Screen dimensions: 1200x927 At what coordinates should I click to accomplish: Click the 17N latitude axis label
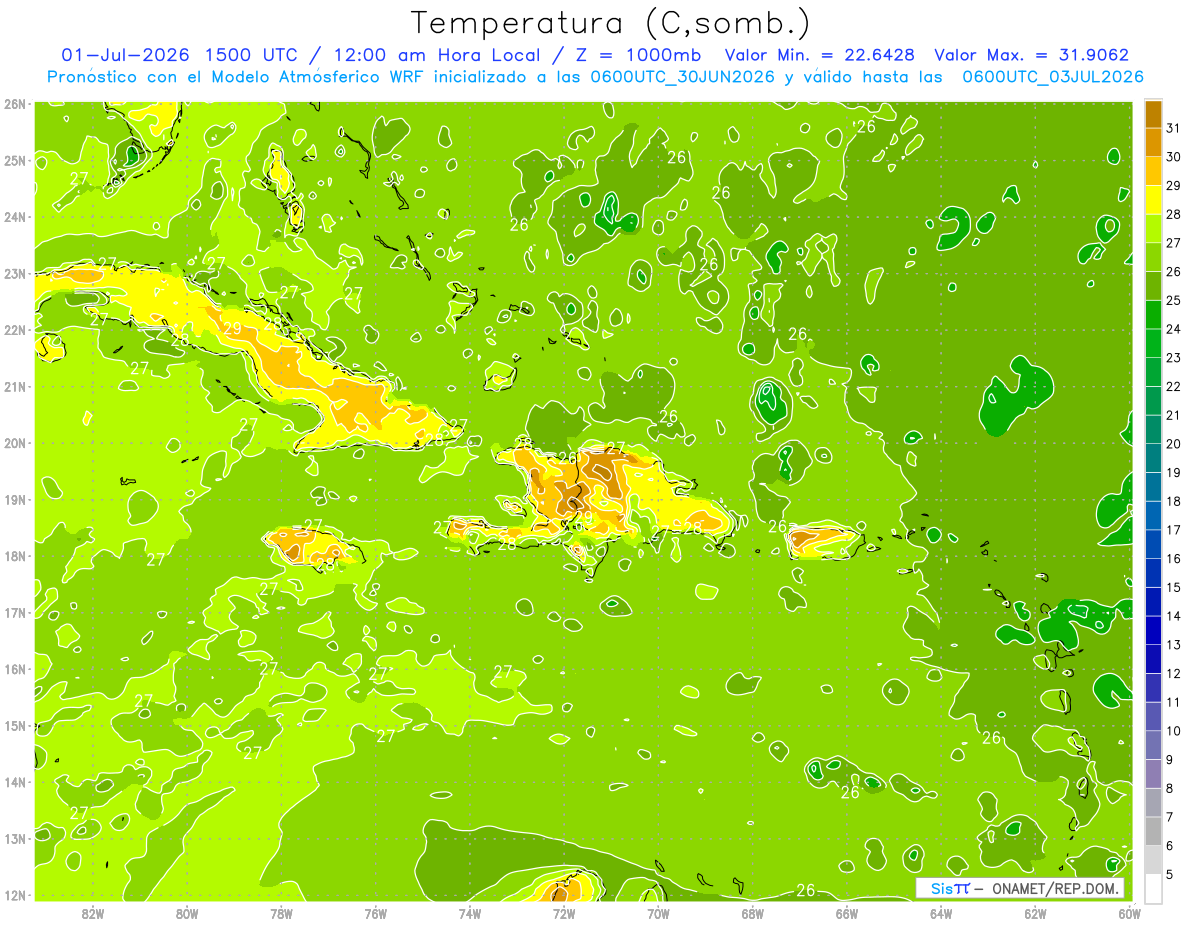(15, 613)
